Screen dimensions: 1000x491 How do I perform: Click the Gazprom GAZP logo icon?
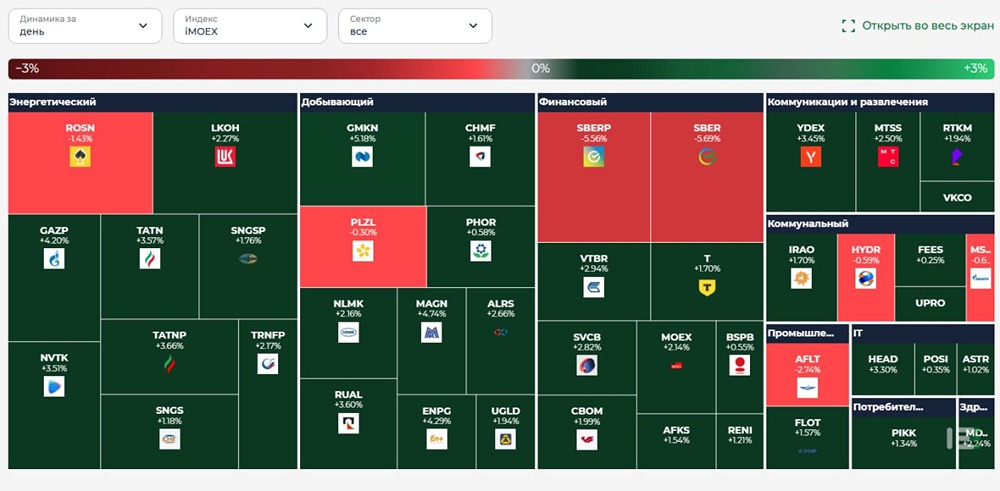click(x=54, y=258)
